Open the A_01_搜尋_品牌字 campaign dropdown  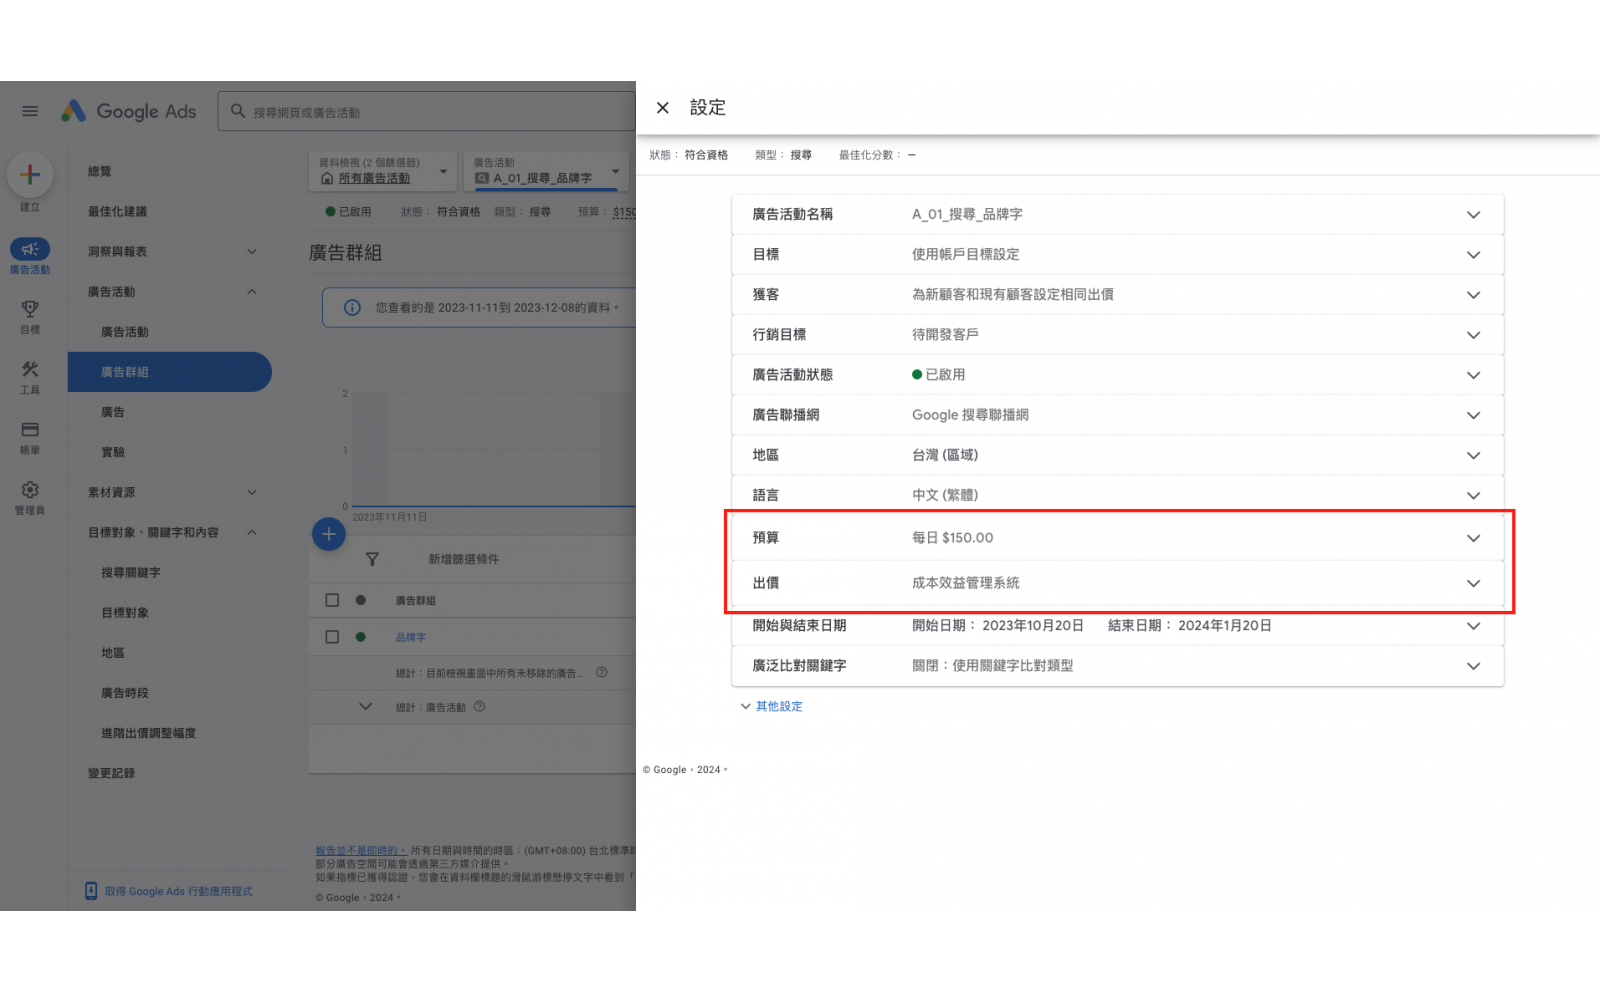[547, 171]
